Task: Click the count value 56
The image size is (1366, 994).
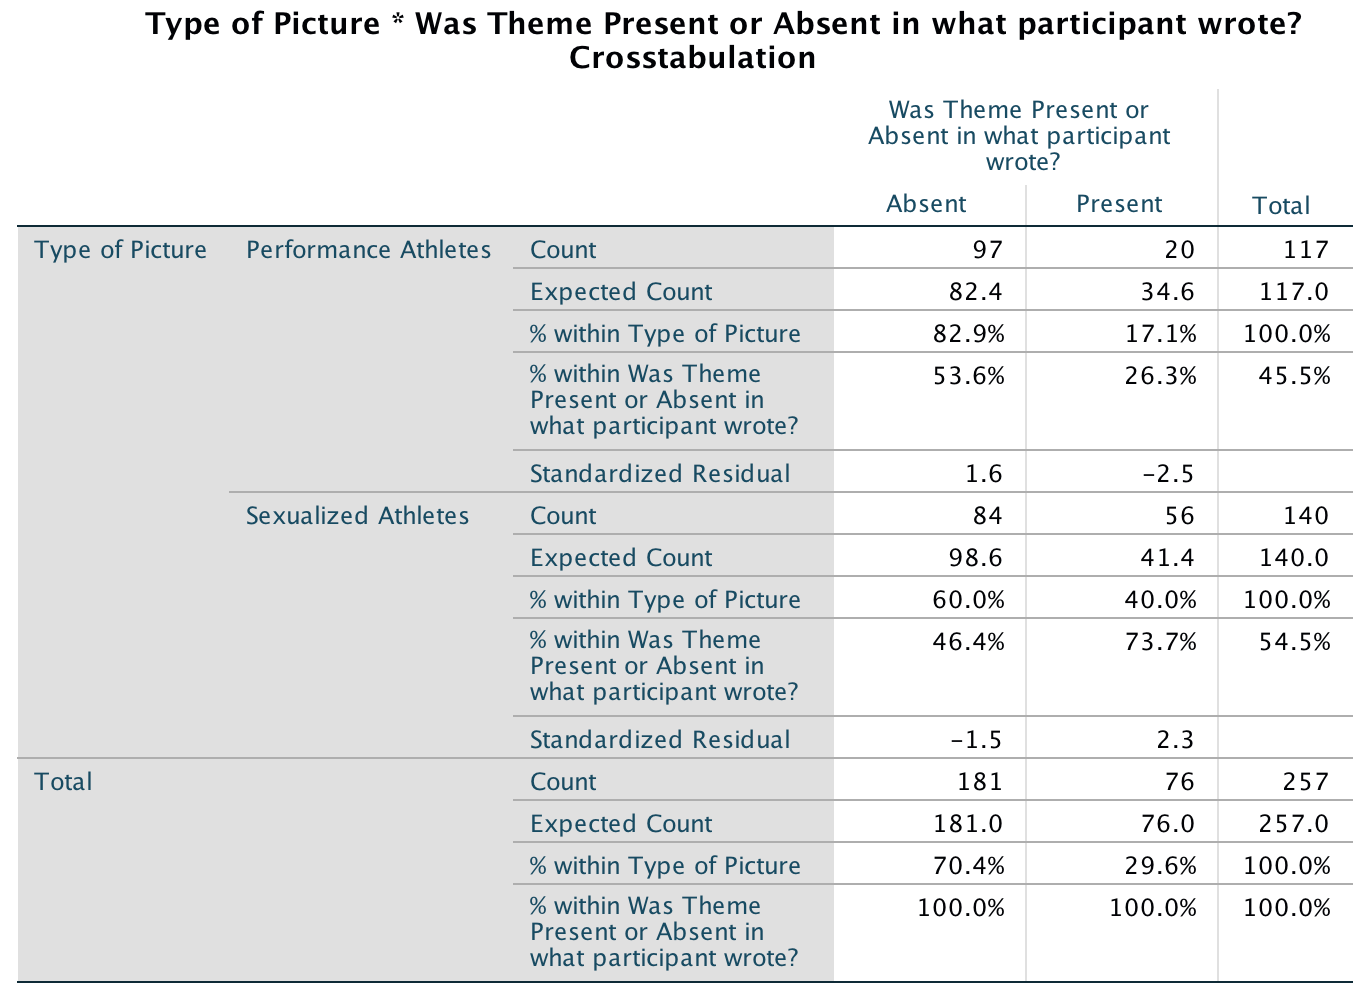Action: [1180, 516]
